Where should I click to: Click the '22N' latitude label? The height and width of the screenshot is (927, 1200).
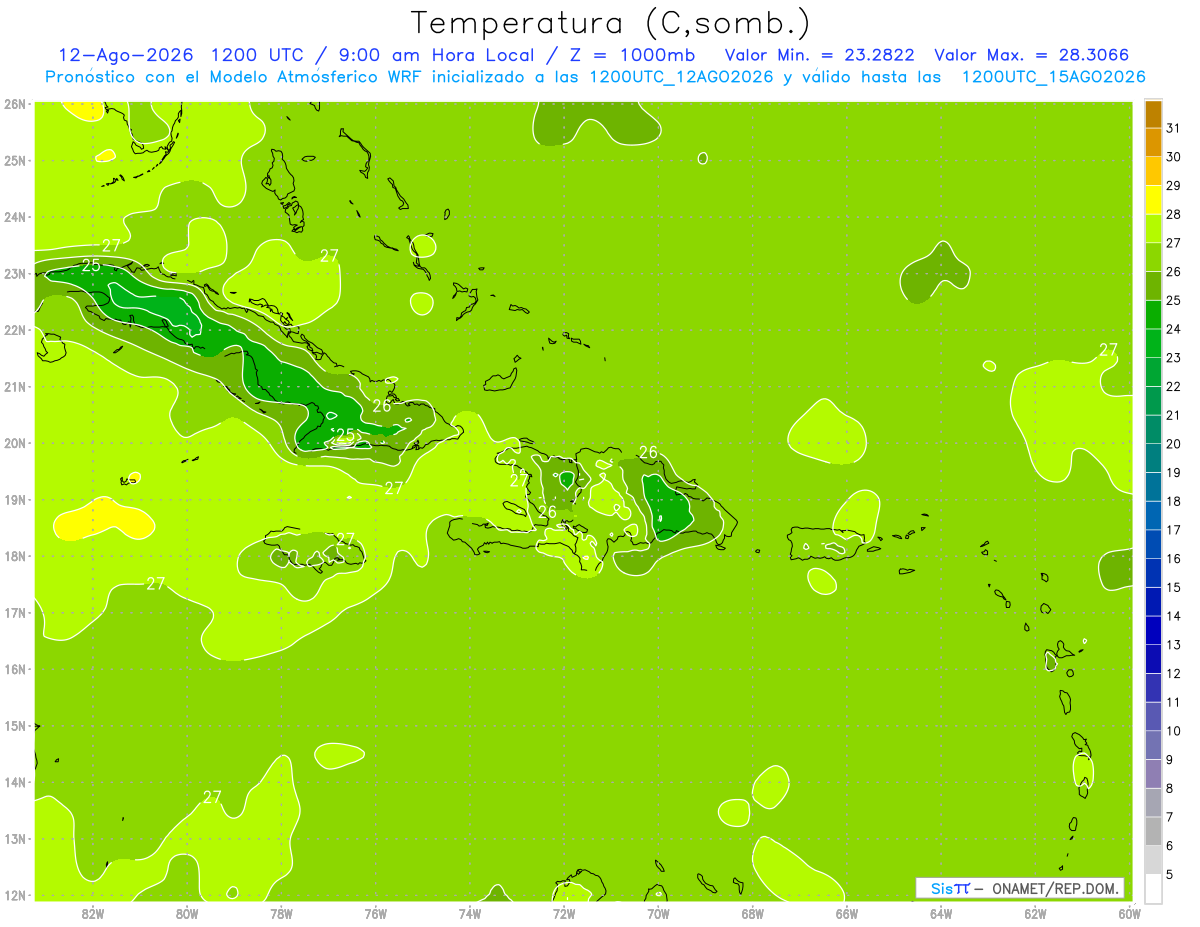[x=14, y=330]
